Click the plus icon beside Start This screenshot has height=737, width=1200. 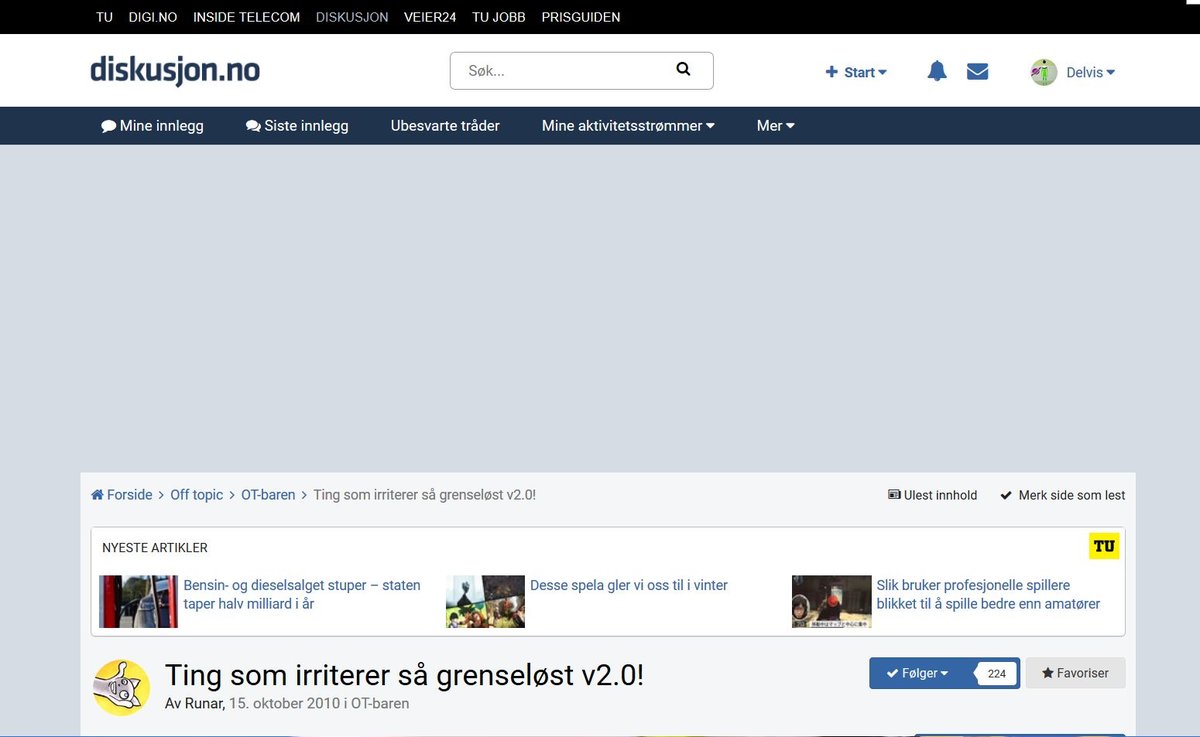[831, 72]
